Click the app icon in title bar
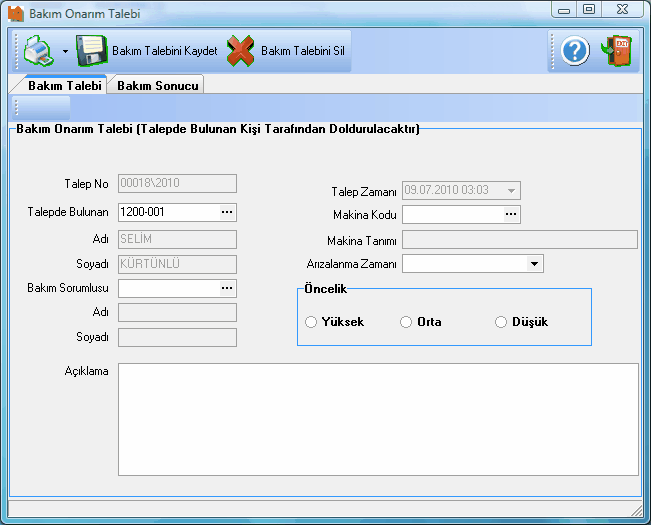The width and height of the screenshot is (651, 525). [16, 14]
